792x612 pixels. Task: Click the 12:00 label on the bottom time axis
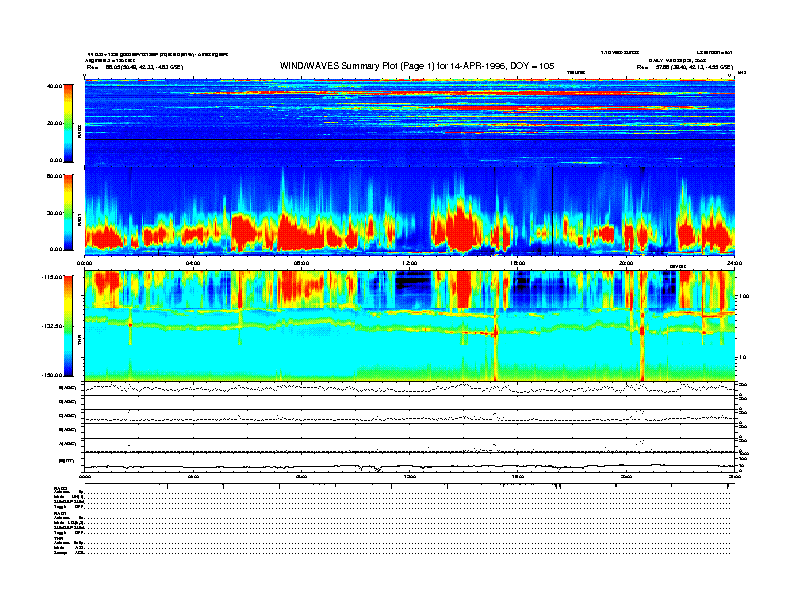pyautogui.click(x=410, y=476)
